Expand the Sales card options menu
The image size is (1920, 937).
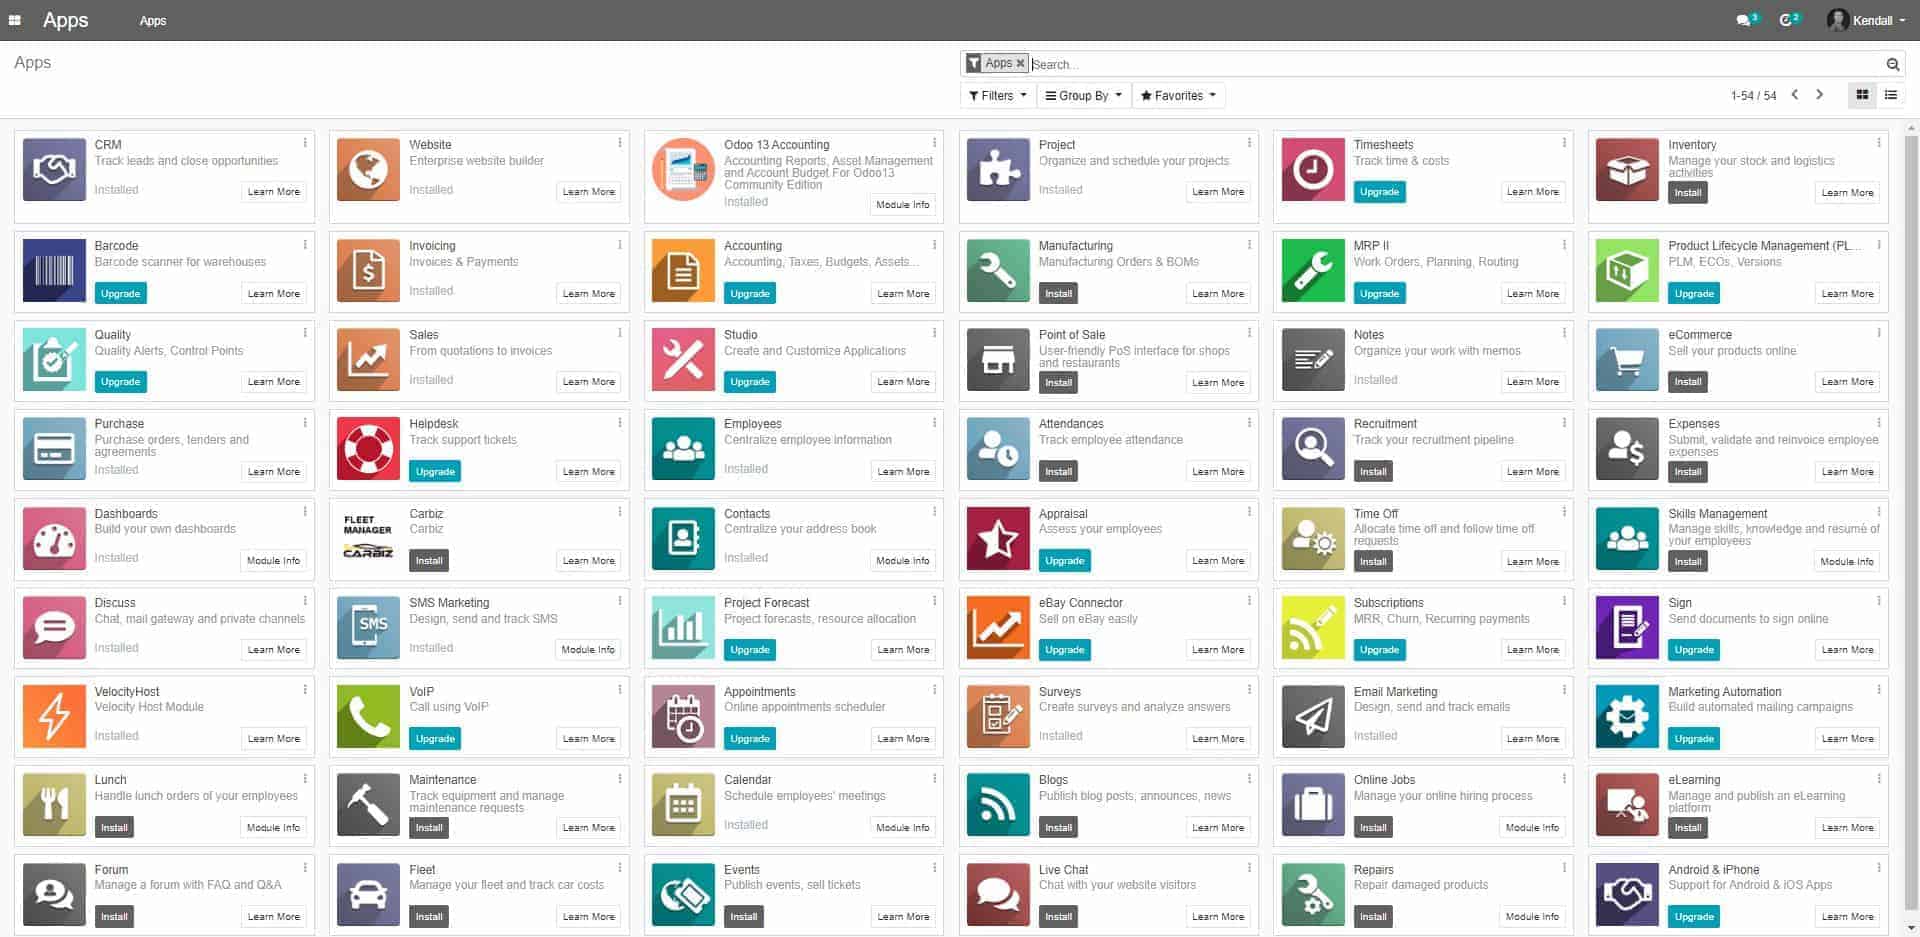[x=620, y=333]
